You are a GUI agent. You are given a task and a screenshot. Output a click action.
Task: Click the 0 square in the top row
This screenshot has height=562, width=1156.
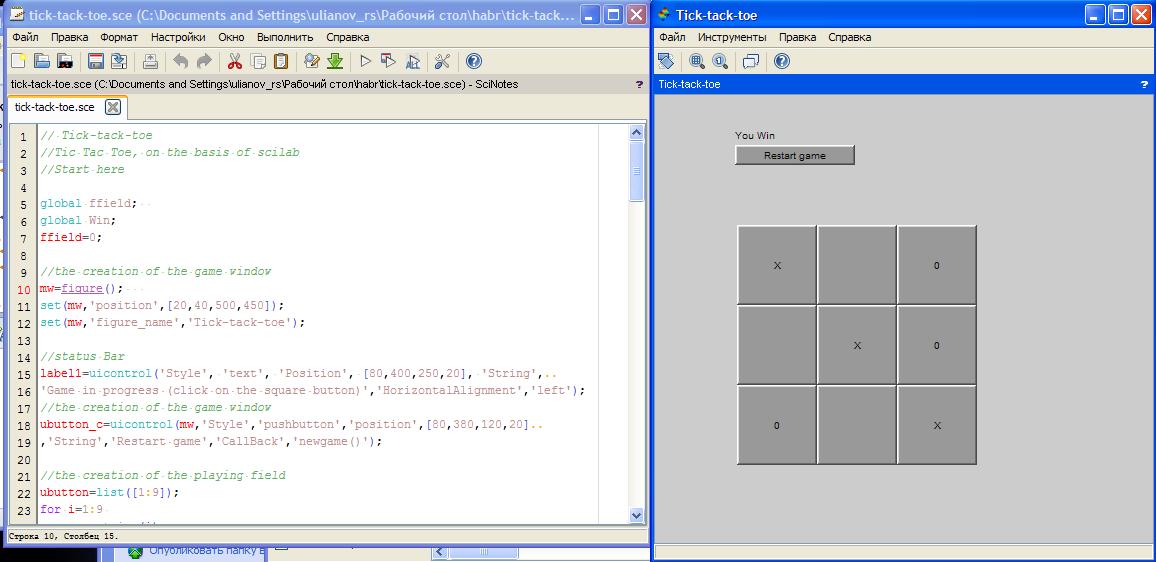(937, 265)
